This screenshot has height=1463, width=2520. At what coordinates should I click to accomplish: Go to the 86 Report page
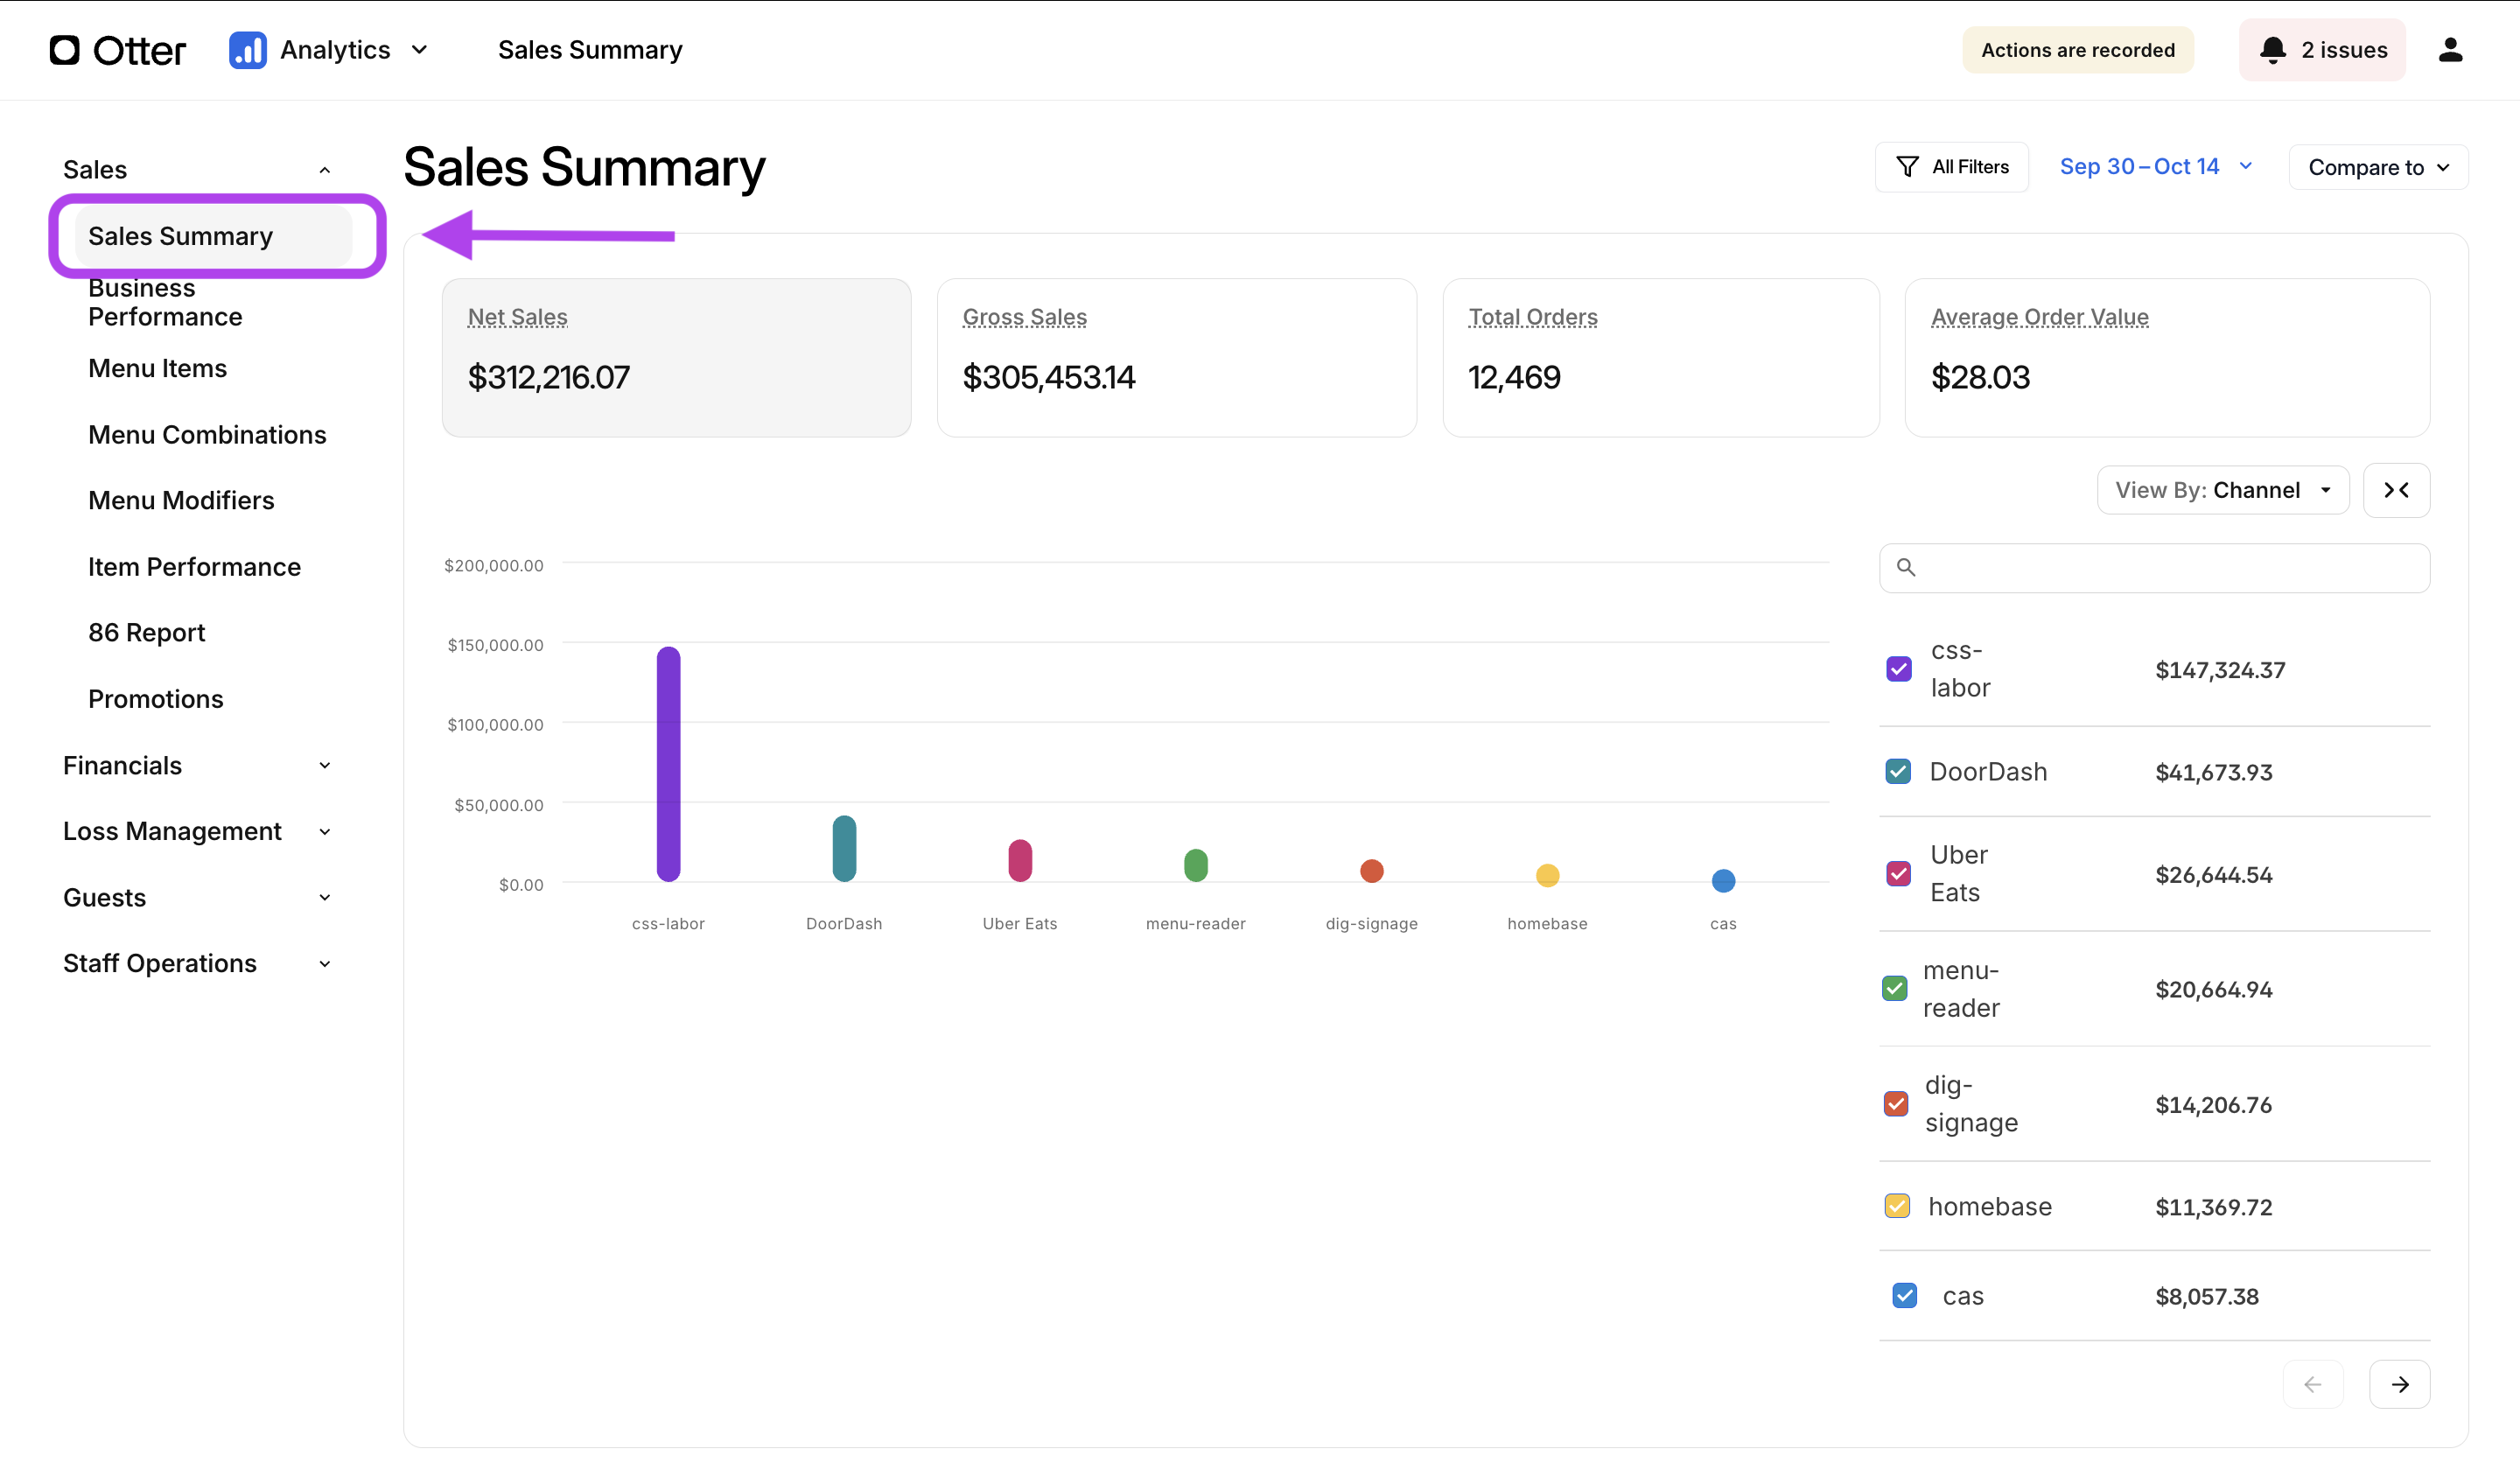(146, 632)
